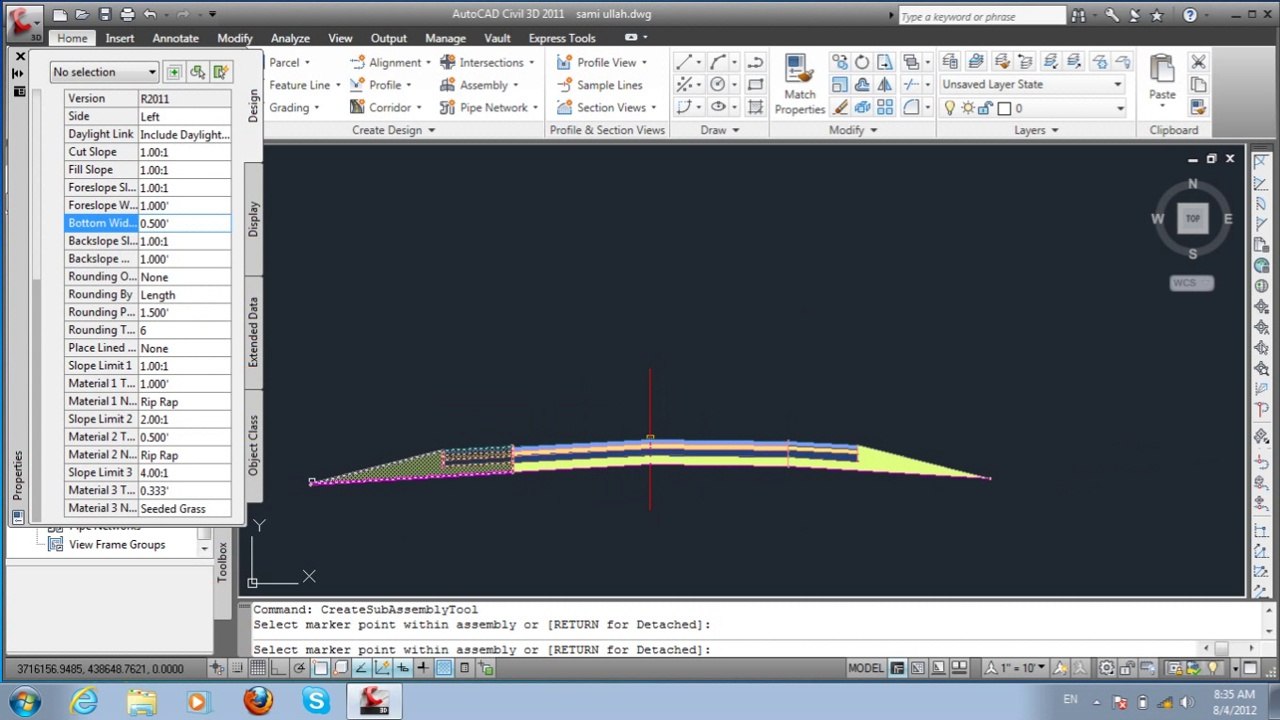This screenshot has height=720, width=1280.
Task: Open the Unsaved Layer State dropdown
Action: point(1032,84)
